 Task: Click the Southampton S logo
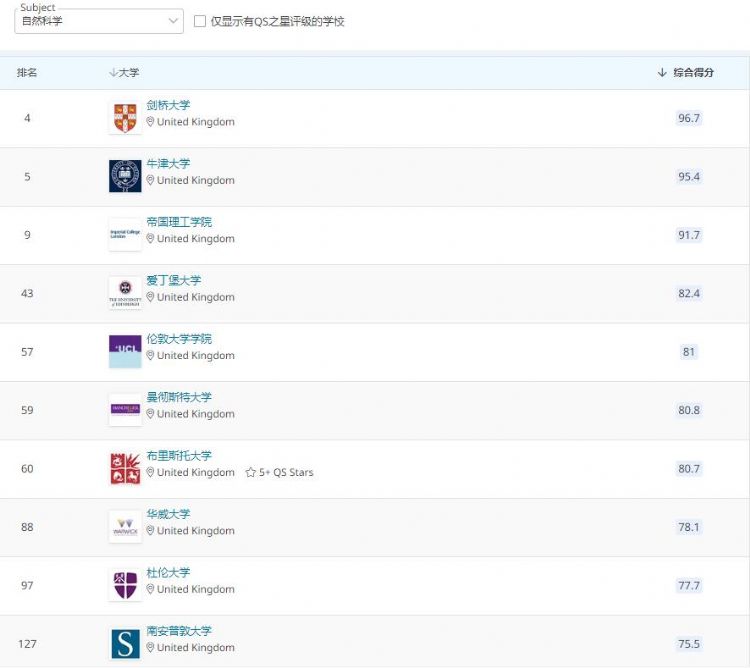click(x=125, y=644)
